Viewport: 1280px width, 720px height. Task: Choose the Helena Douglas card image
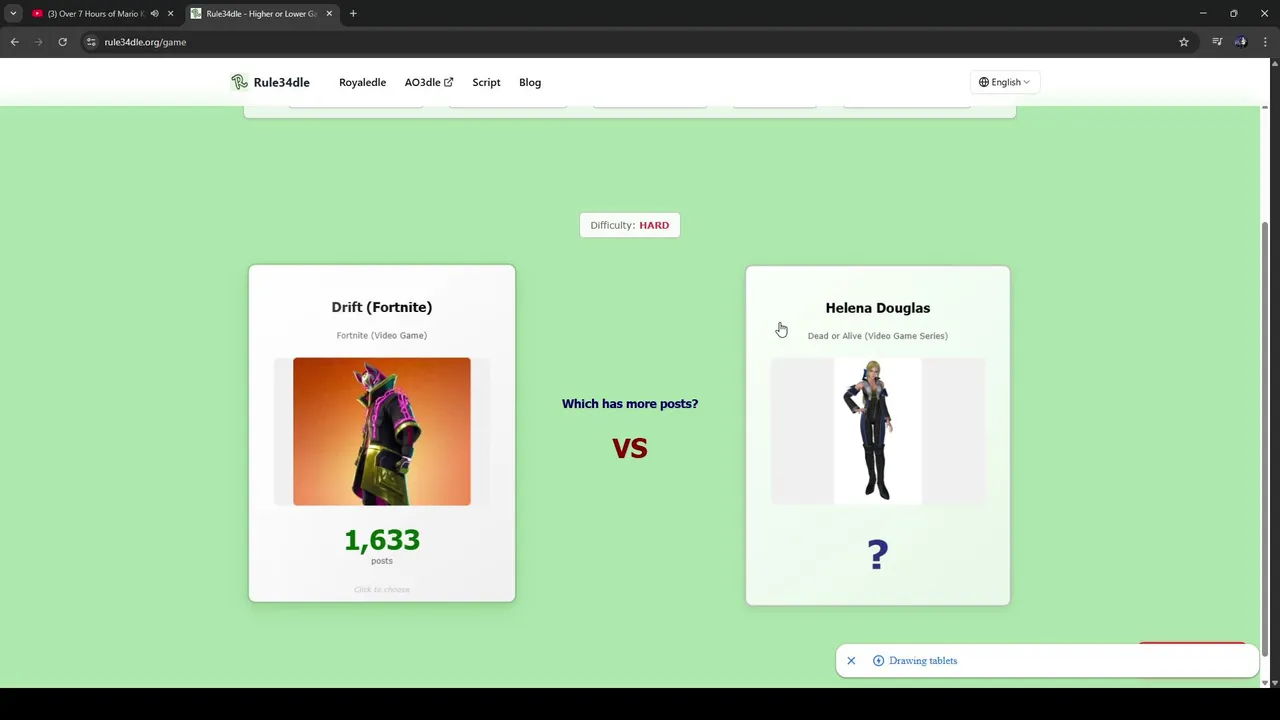(877, 430)
